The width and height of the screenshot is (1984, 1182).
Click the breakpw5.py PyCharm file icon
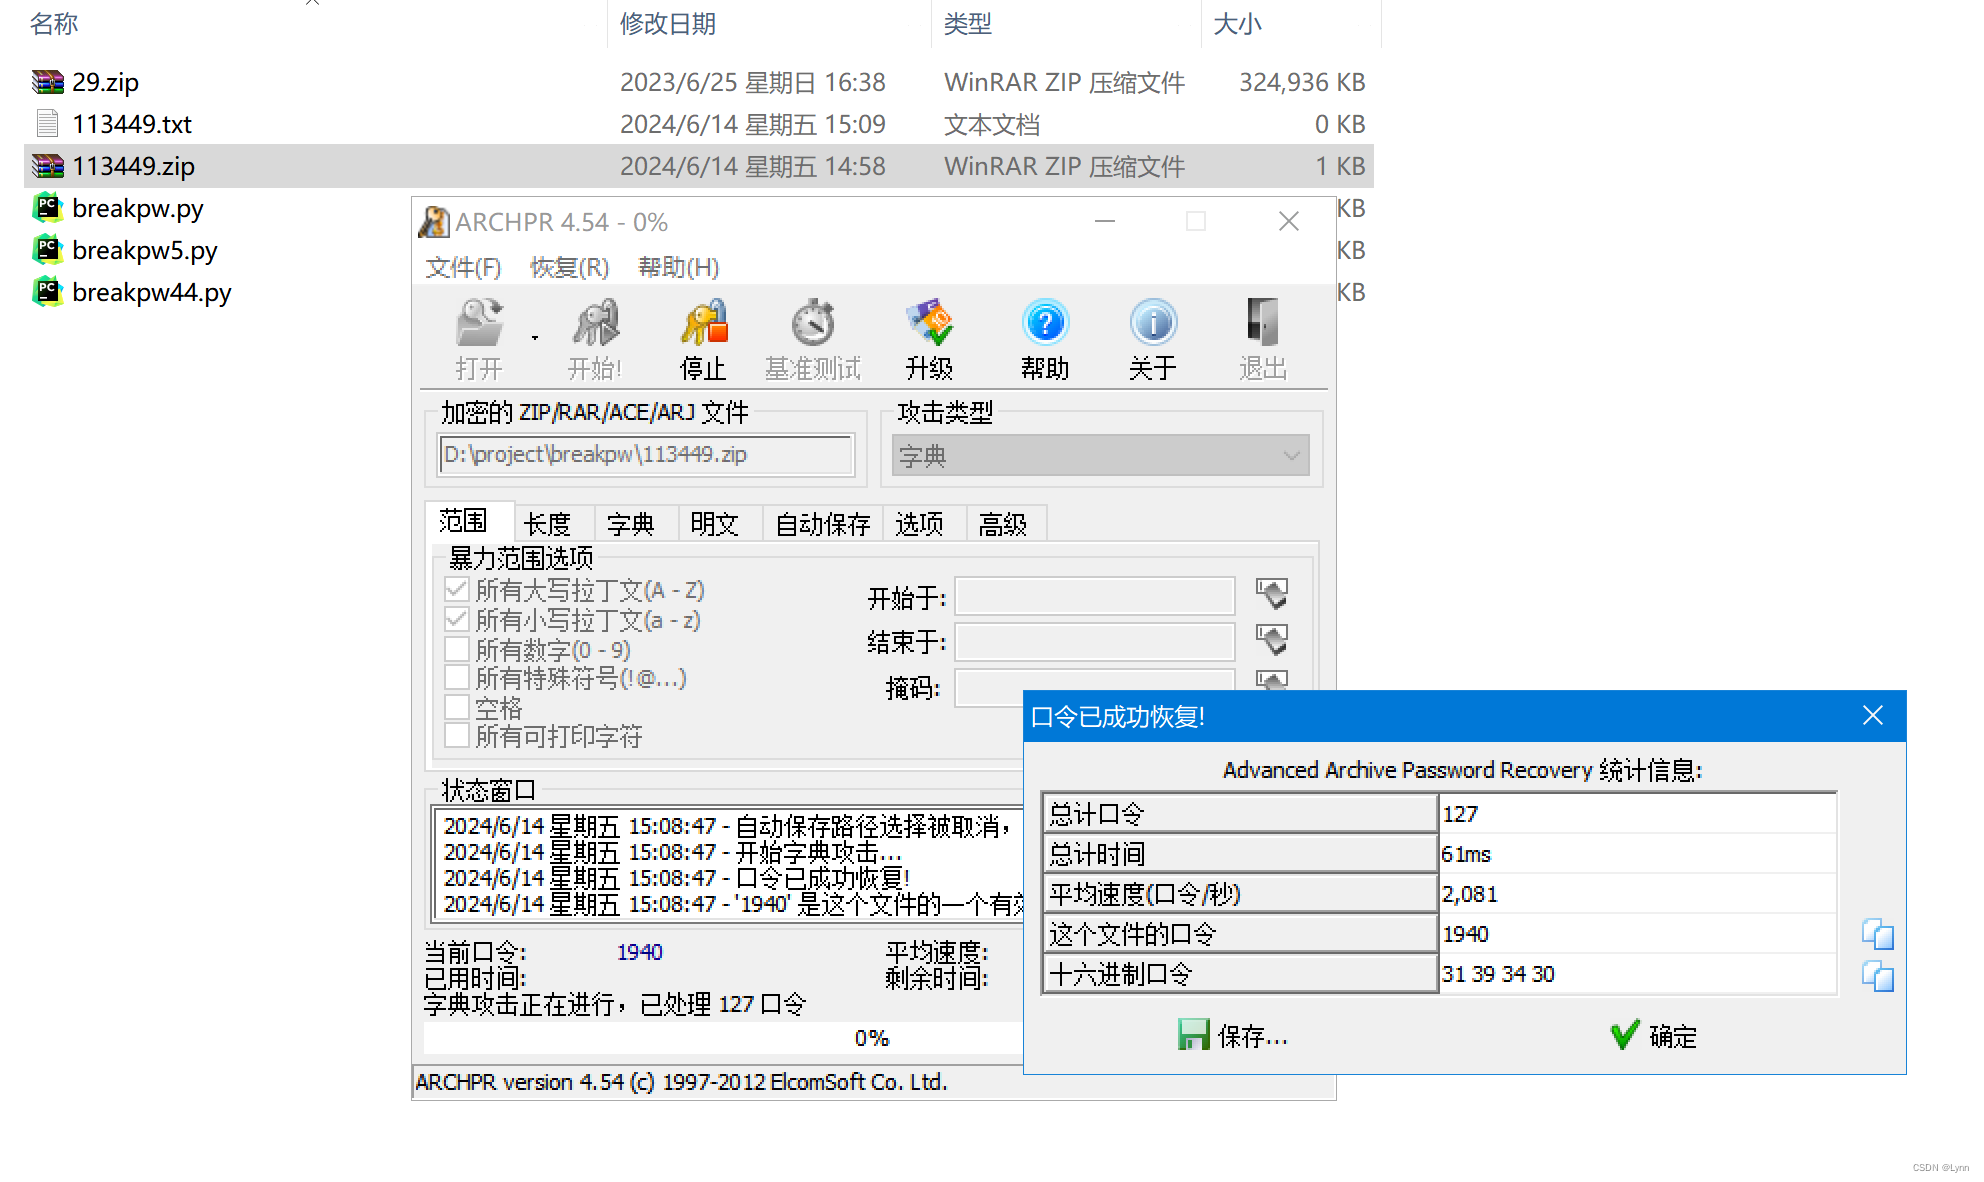pyautogui.click(x=47, y=250)
